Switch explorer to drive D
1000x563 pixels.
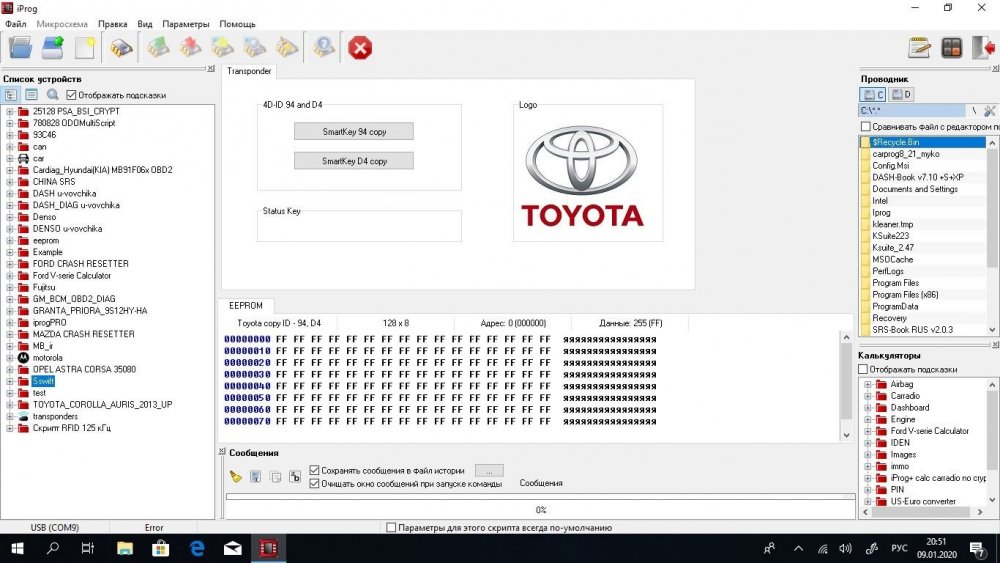pos(901,94)
